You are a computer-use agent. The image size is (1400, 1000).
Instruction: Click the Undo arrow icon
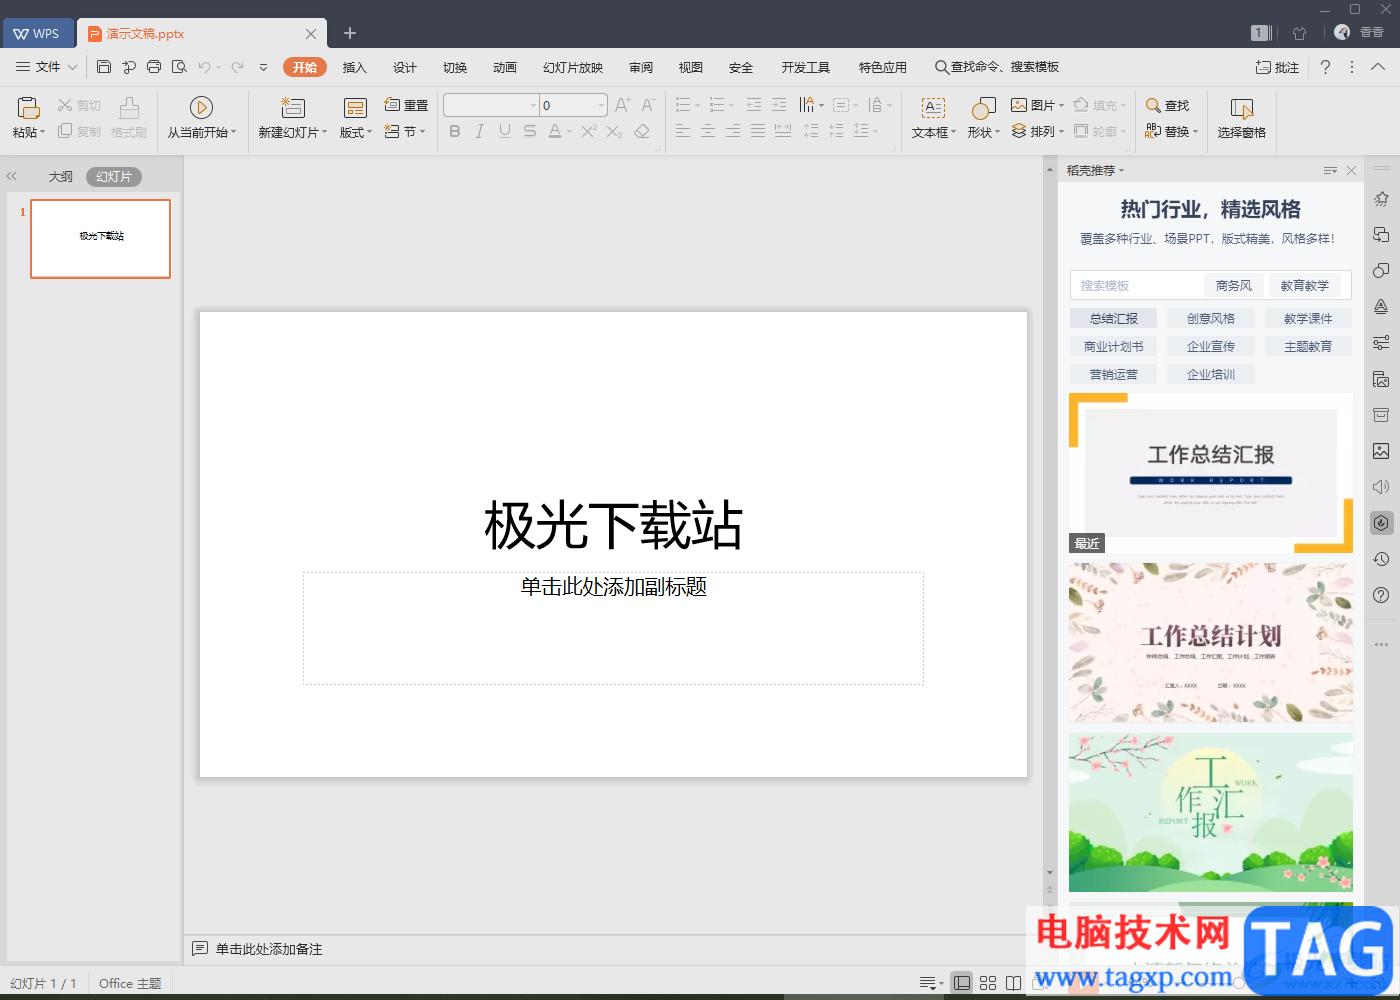tap(204, 67)
